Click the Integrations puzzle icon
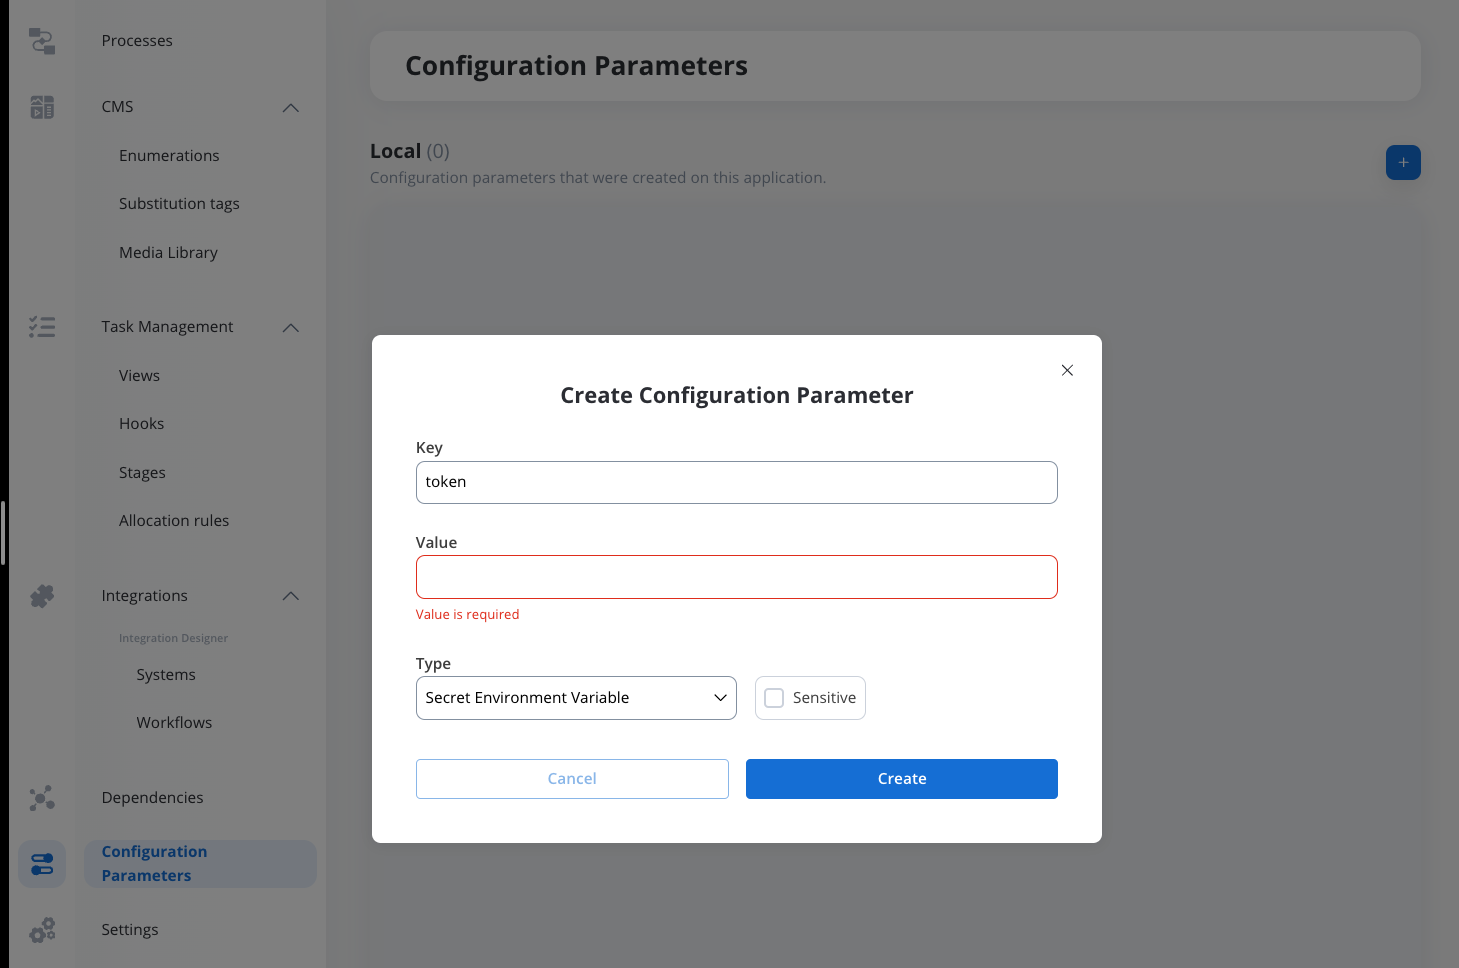The image size is (1459, 968). click(x=42, y=596)
